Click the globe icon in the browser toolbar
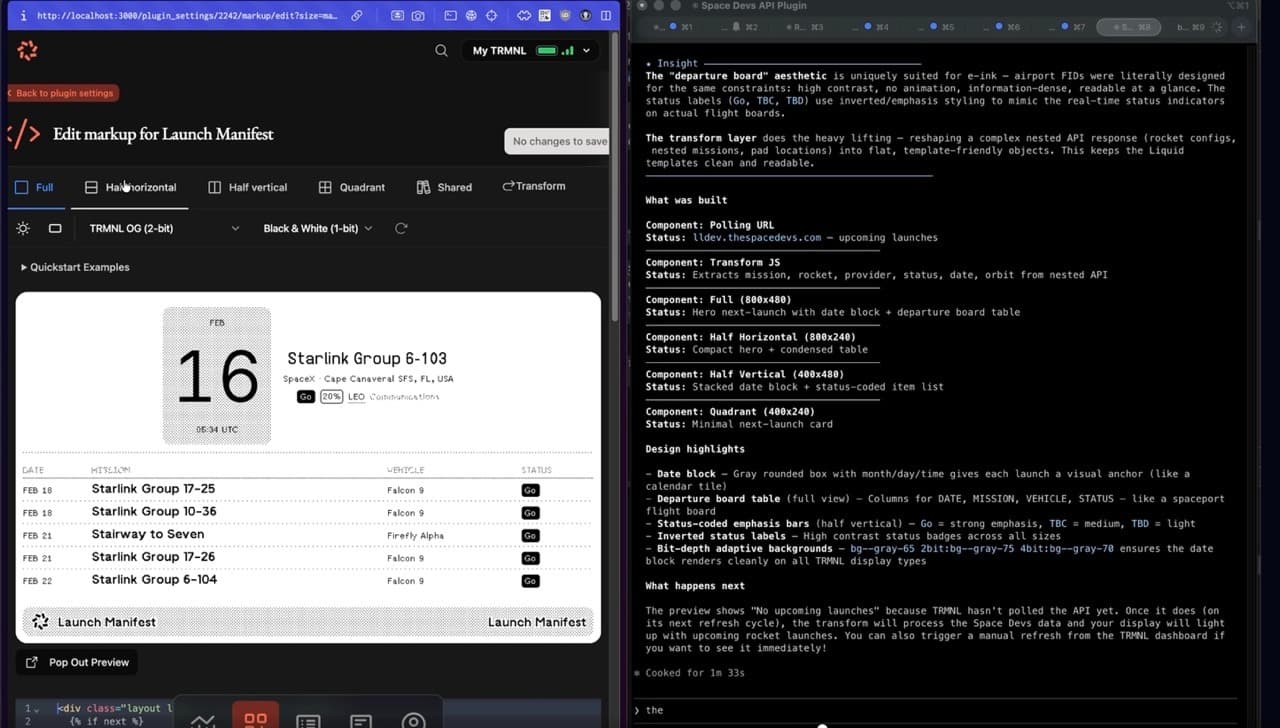 pos(470,16)
